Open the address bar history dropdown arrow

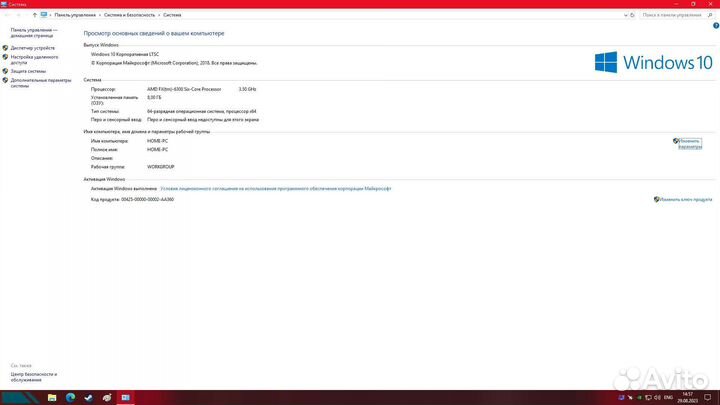[x=625, y=15]
